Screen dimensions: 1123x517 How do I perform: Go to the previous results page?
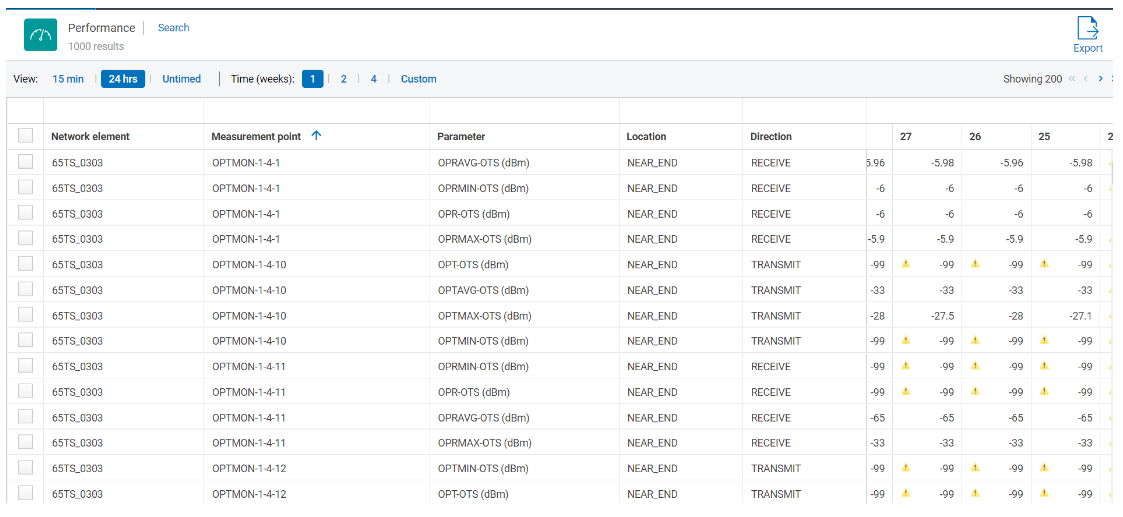click(x=1086, y=79)
